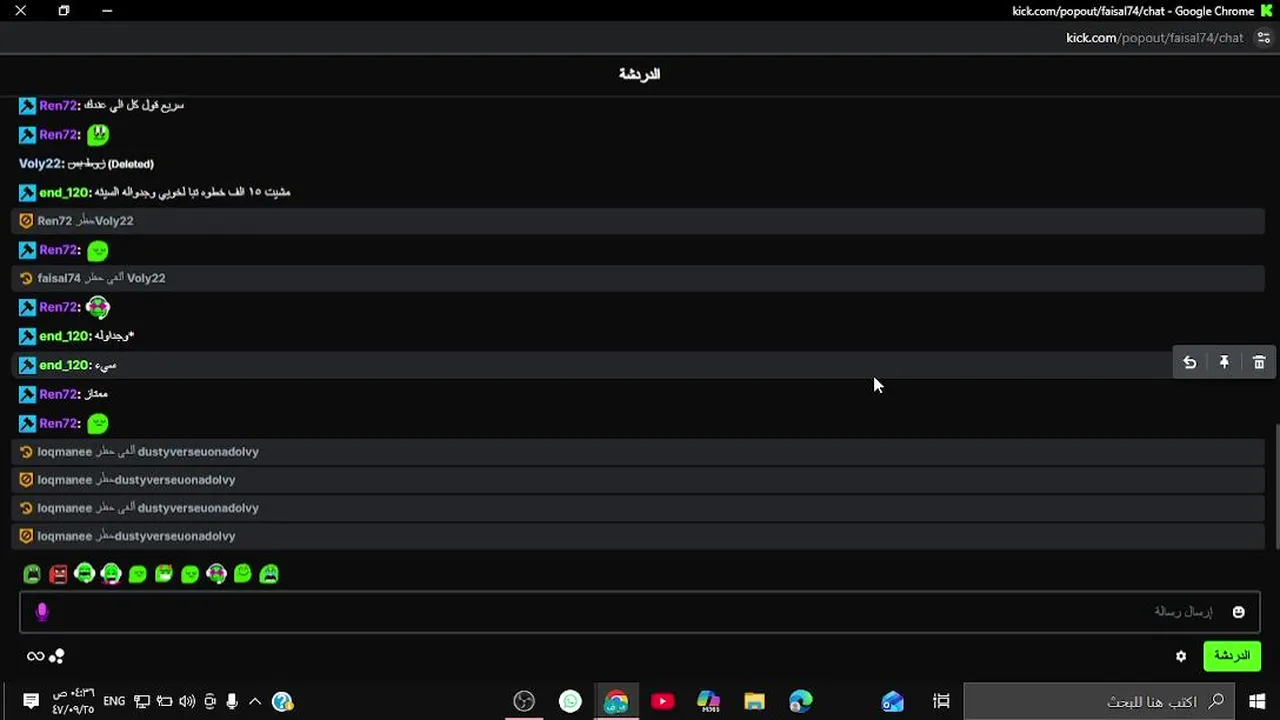Insert purple sunglasses emote from quick emote row
Screen dimensions: 1280x720
pyautogui.click(x=216, y=574)
